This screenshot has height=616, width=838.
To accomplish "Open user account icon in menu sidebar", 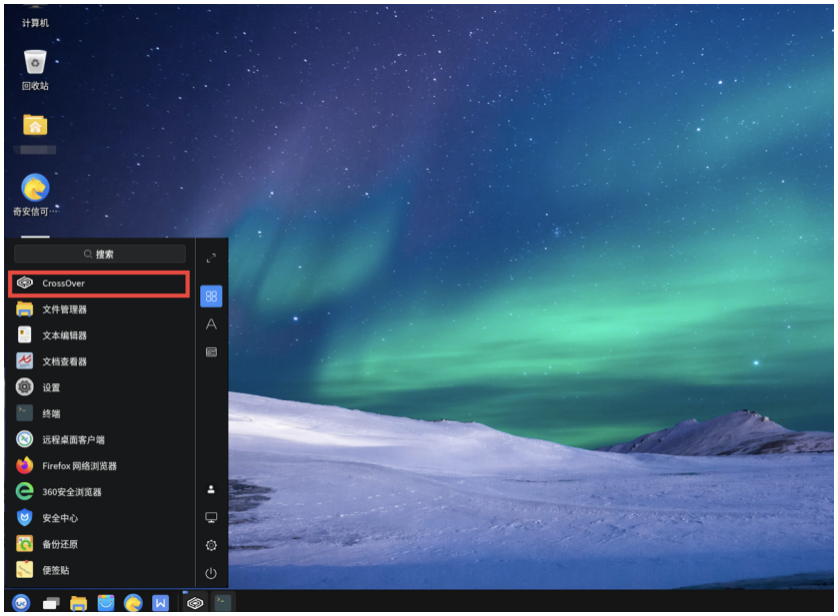I will coord(211,490).
